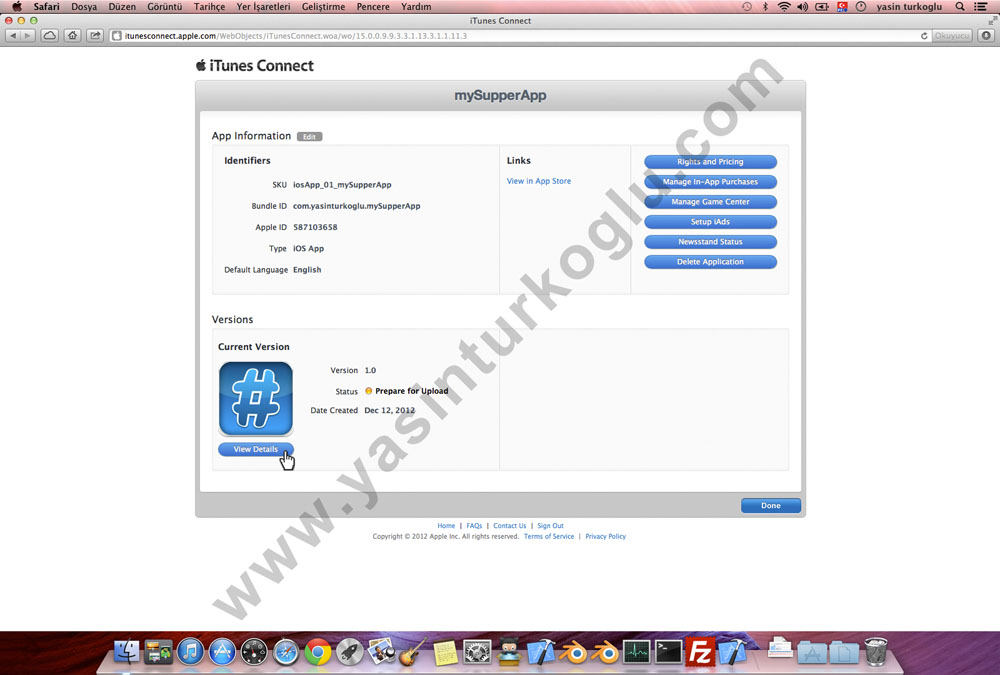The width and height of the screenshot is (1000, 675).
Task: Enter full screen using the window's expand arrows
Action: 992,20
